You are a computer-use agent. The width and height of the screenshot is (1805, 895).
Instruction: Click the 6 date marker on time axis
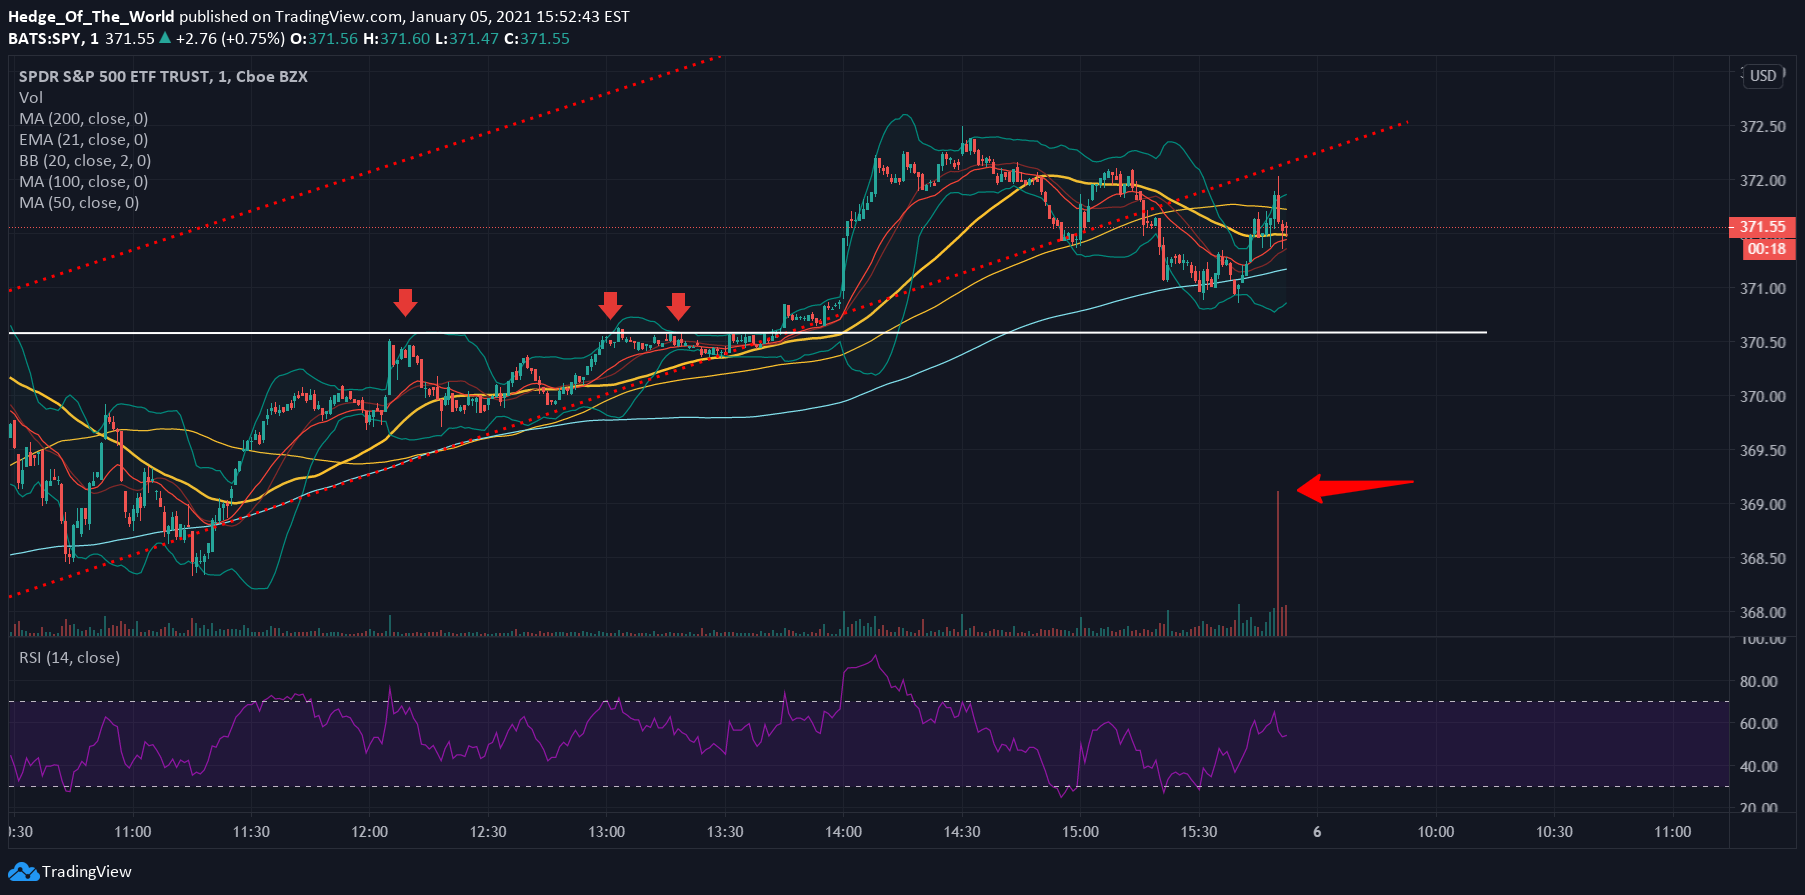point(1317,832)
